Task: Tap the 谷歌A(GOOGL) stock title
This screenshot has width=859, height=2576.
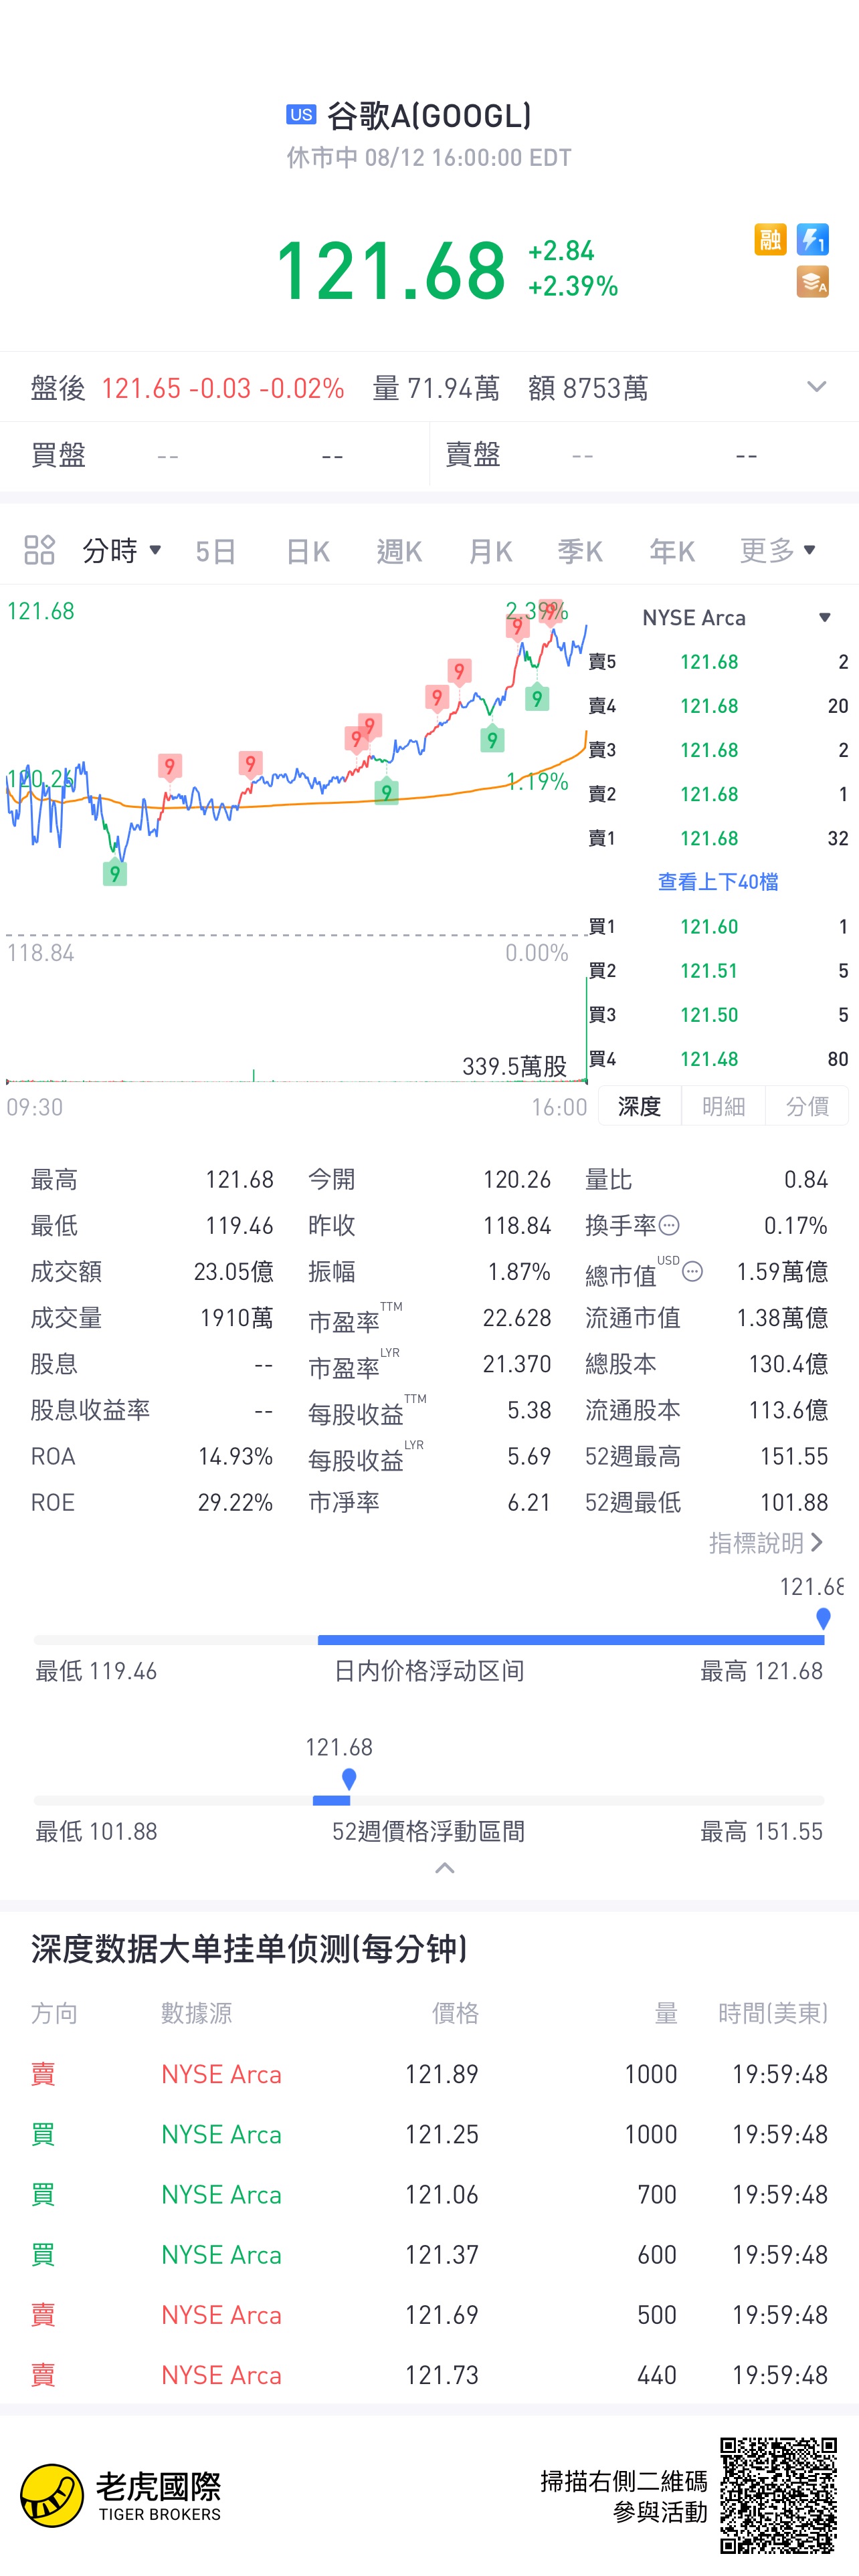Action: [x=429, y=116]
